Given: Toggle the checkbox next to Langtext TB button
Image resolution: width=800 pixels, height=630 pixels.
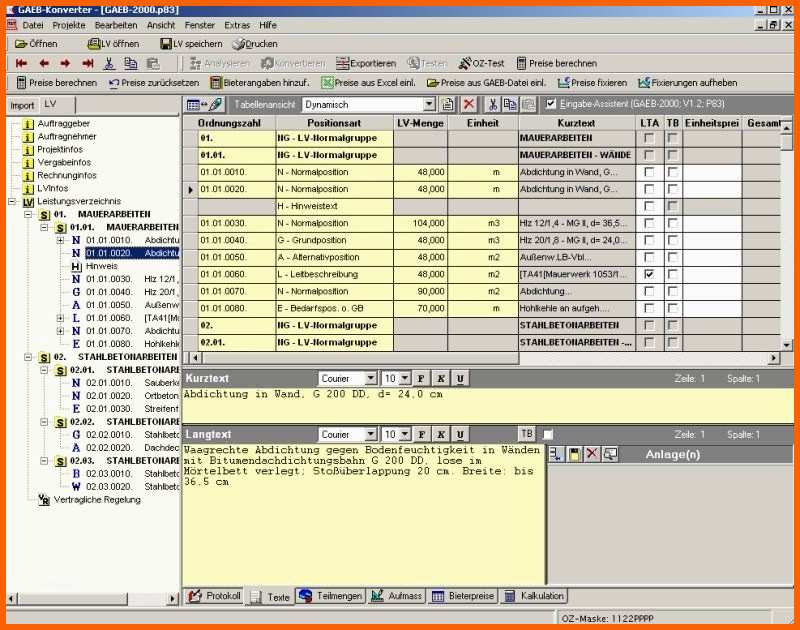Looking at the screenshot, I should (548, 435).
